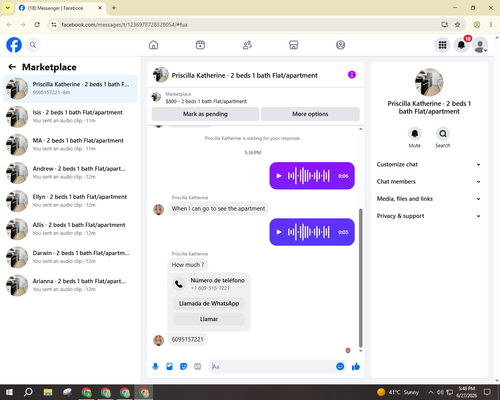Click the 0:05 audio waveform
This screenshot has height=400, width=500.
click(309, 232)
